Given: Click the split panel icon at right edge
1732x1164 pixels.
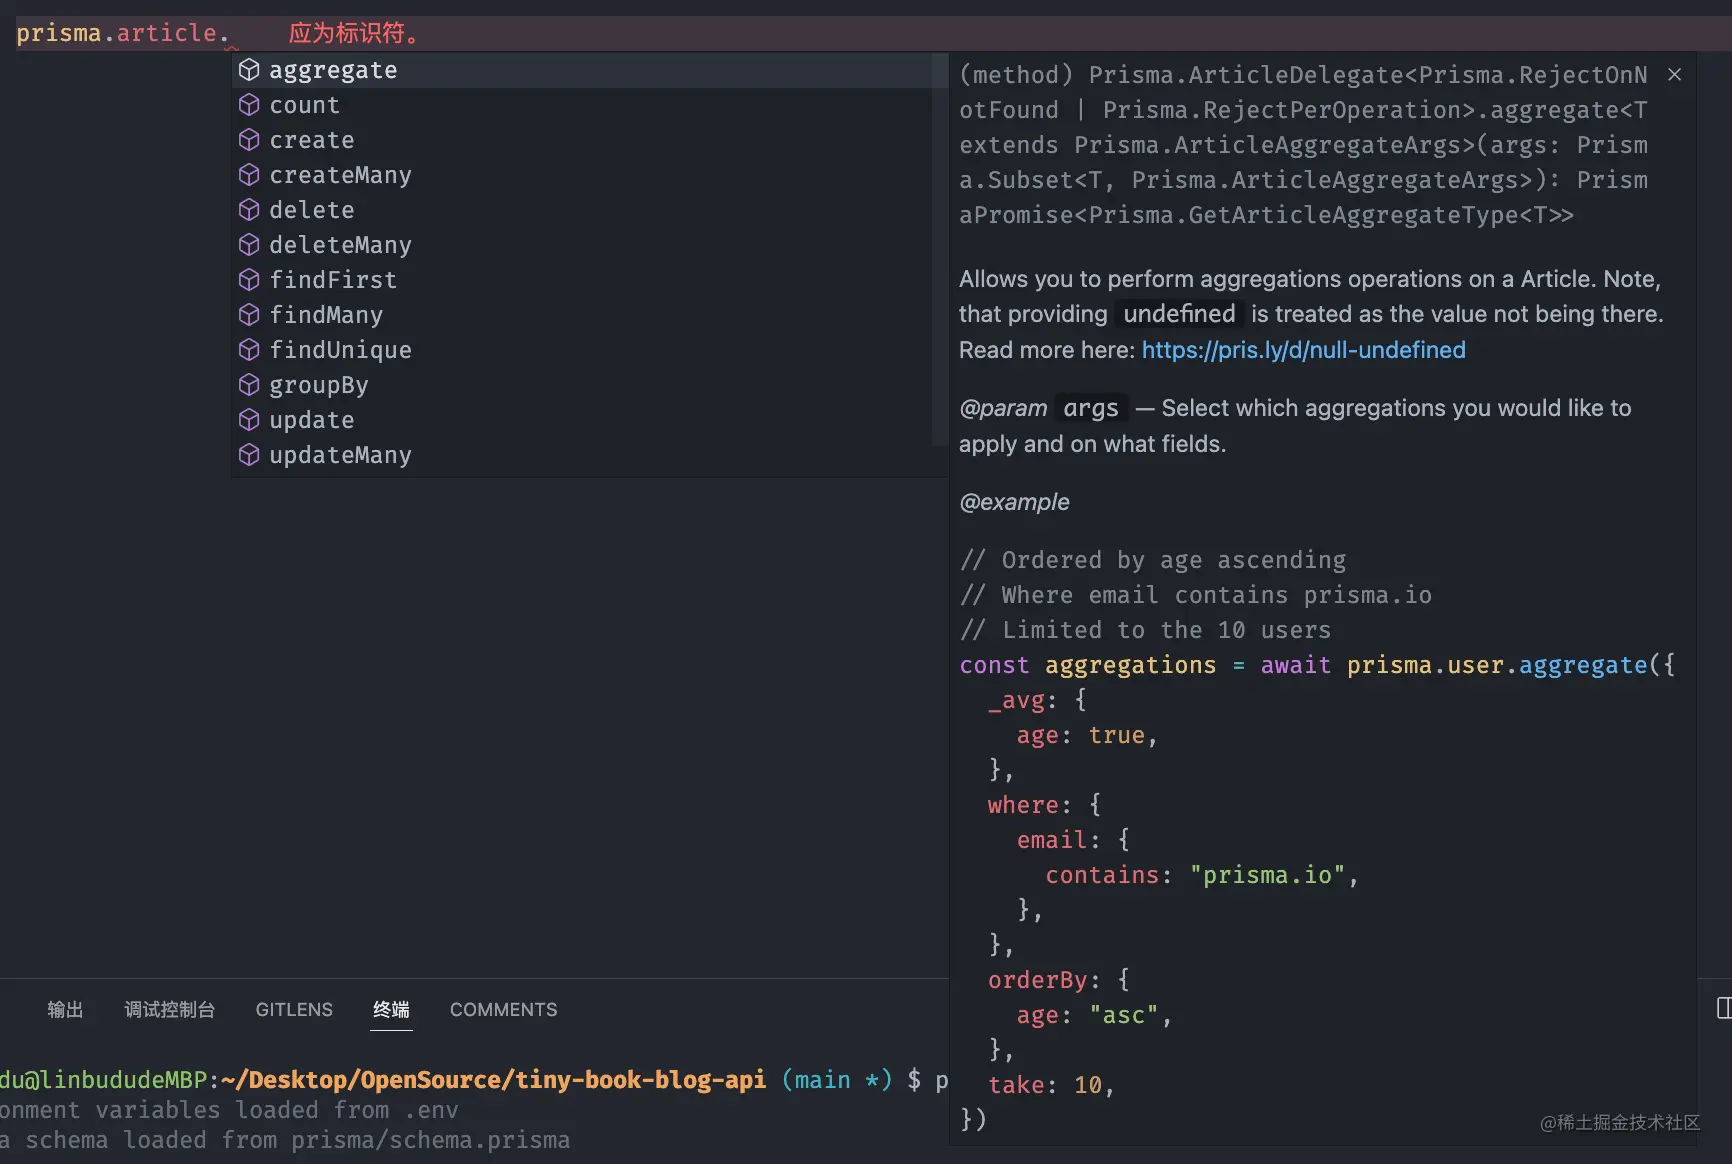Looking at the screenshot, I should (x=1723, y=1008).
